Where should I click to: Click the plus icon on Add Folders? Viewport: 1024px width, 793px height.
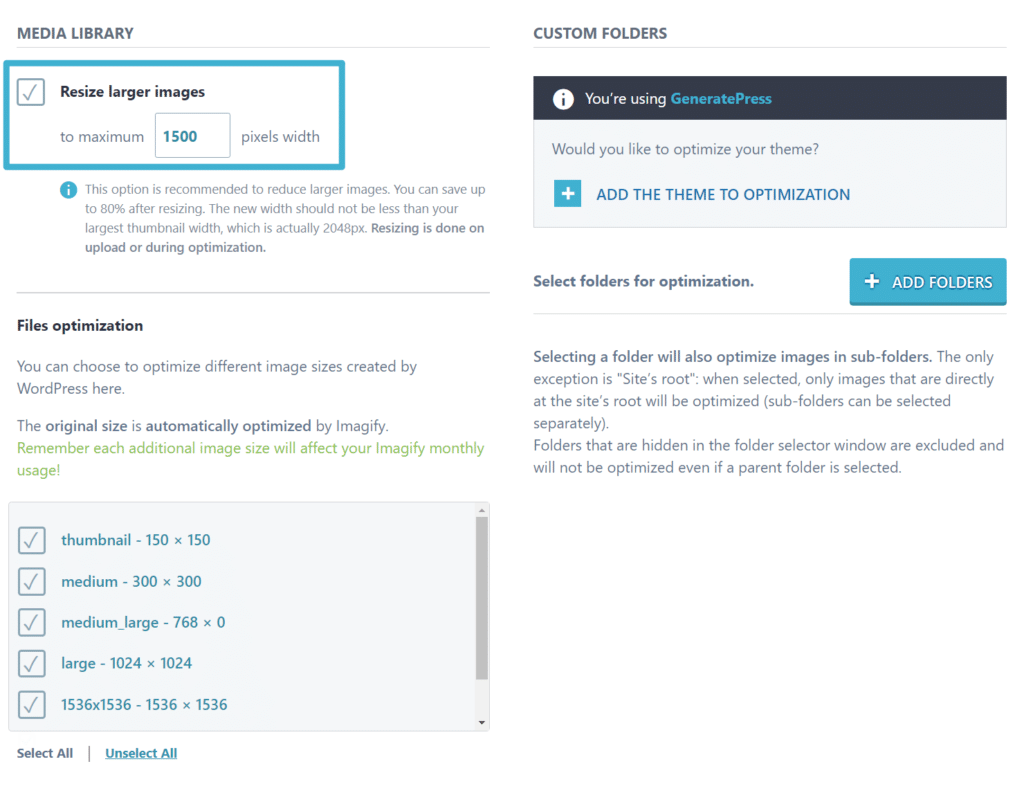coord(871,282)
